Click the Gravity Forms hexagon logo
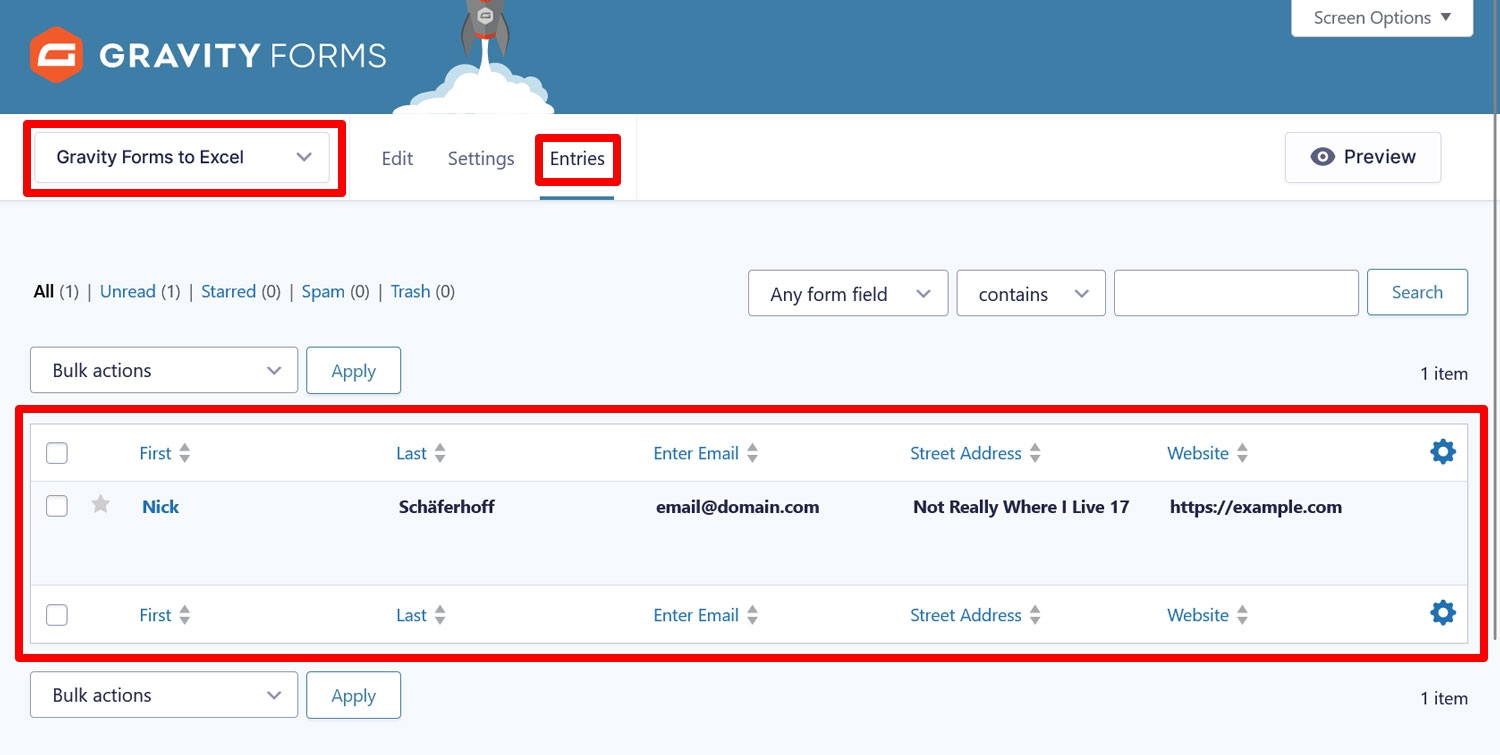 (x=56, y=54)
